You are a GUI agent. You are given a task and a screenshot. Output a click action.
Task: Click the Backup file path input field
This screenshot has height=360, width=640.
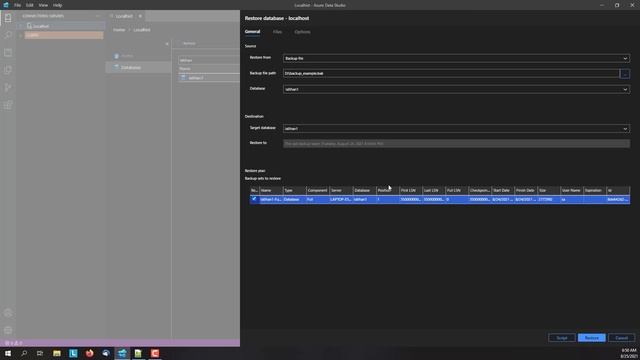451,73
